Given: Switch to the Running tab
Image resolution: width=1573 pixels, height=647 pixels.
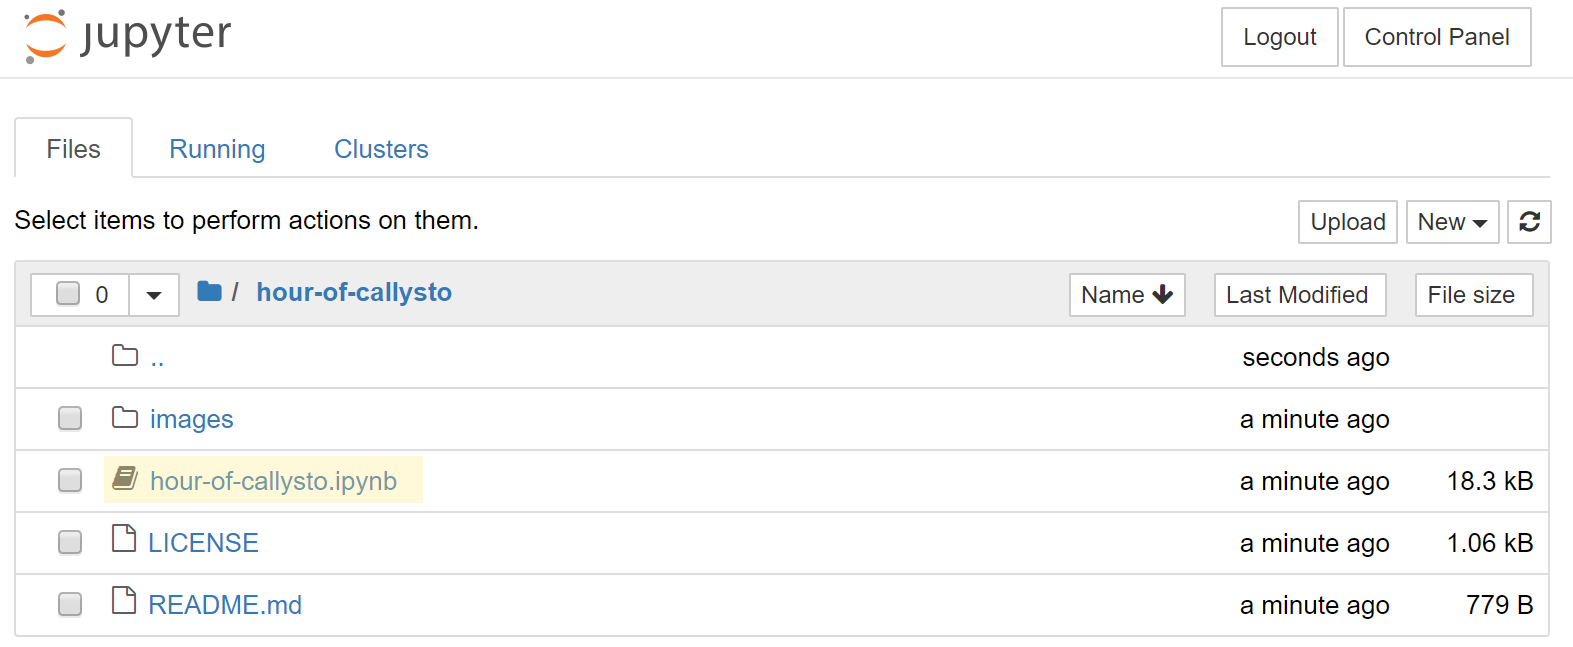Looking at the screenshot, I should (217, 149).
